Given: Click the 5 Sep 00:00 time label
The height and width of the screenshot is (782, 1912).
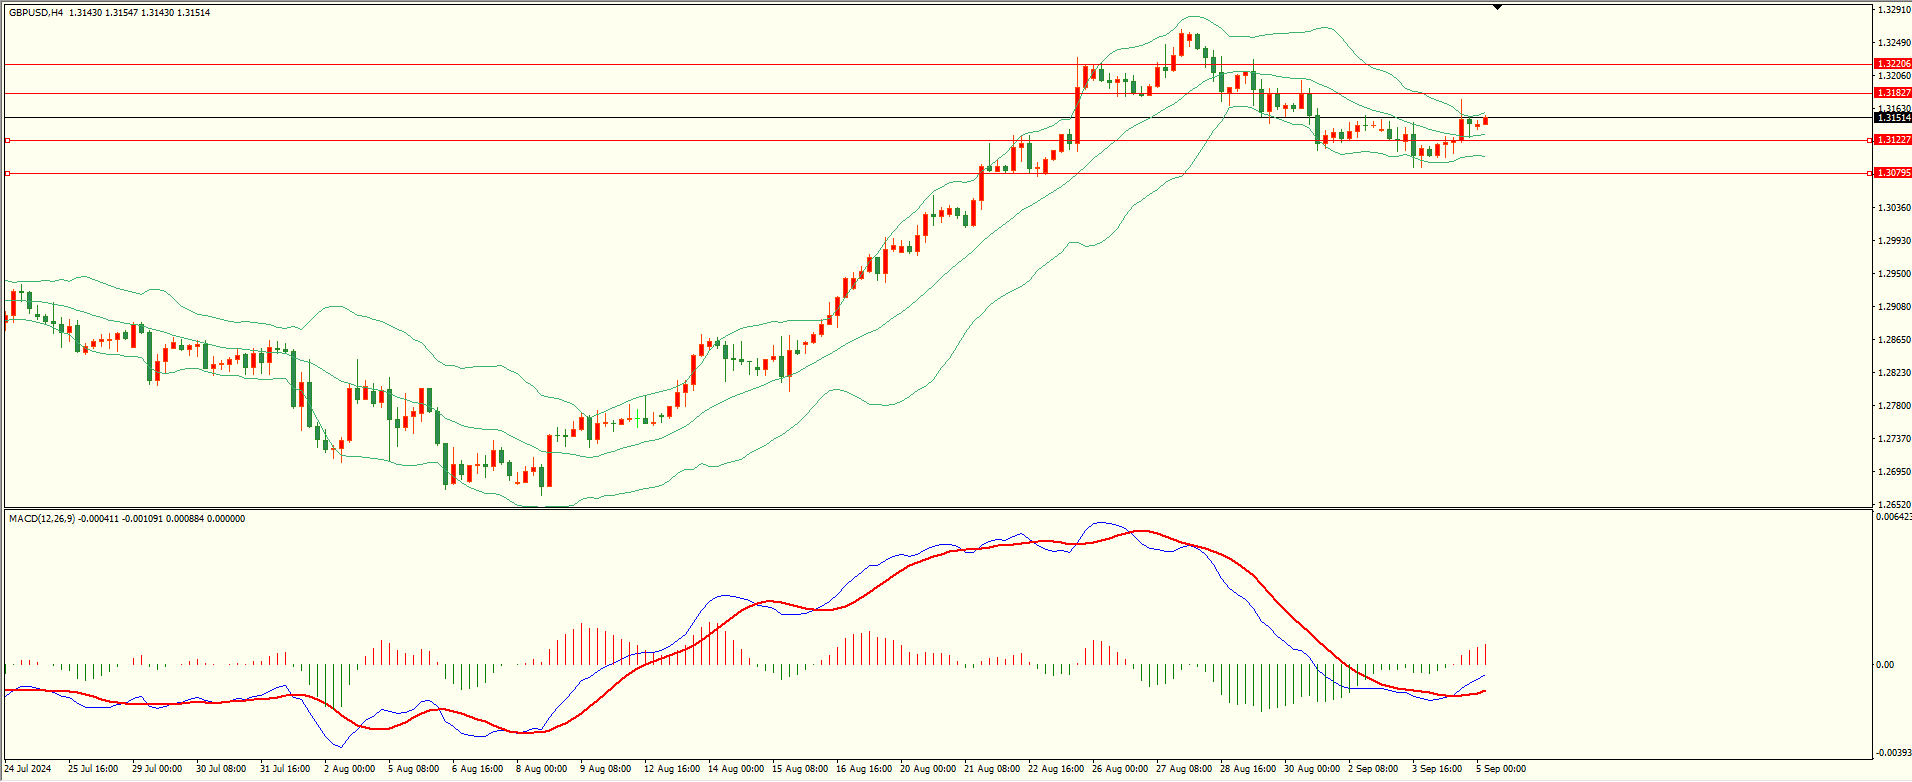Looking at the screenshot, I should [x=1501, y=769].
